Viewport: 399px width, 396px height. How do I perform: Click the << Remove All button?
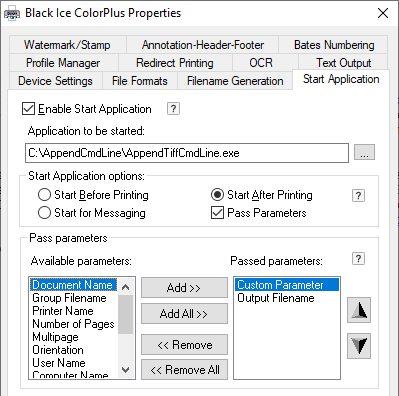(x=184, y=370)
